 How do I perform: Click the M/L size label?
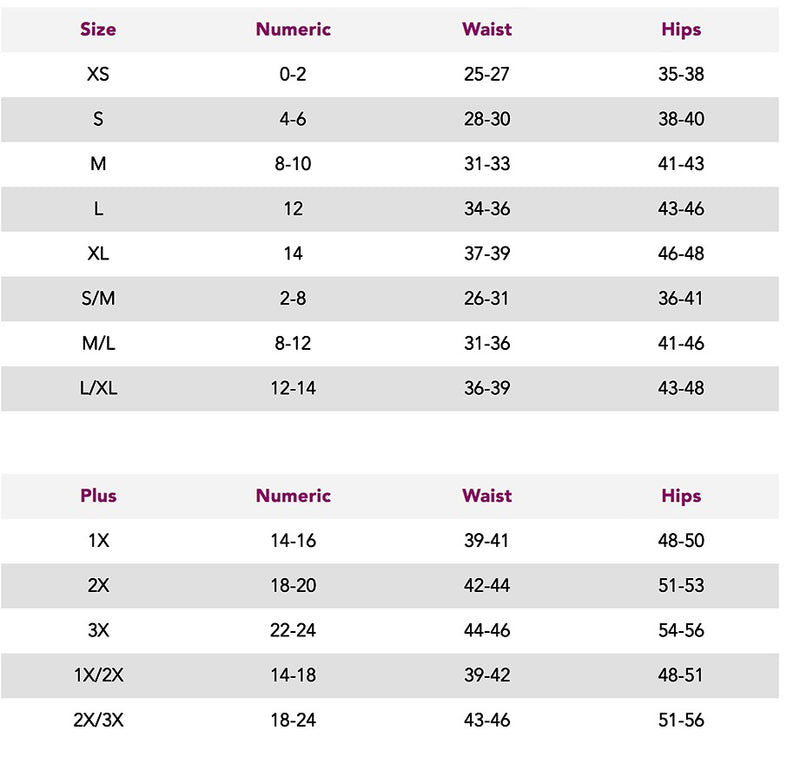[98, 343]
